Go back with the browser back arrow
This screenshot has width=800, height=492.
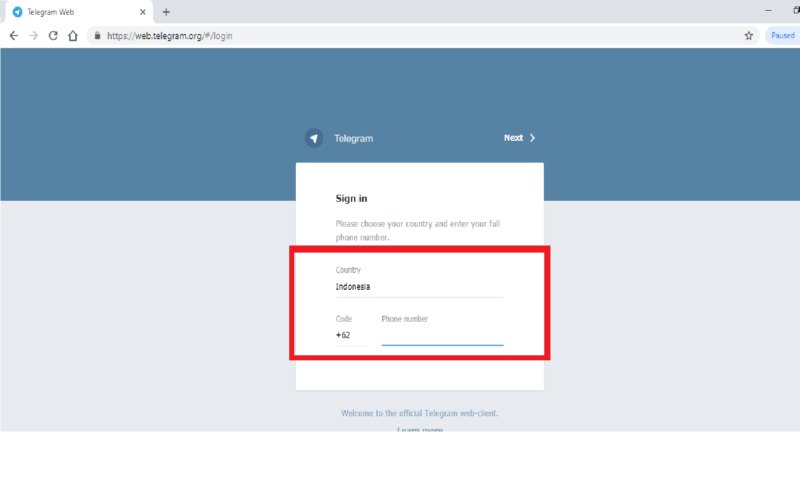(x=14, y=36)
